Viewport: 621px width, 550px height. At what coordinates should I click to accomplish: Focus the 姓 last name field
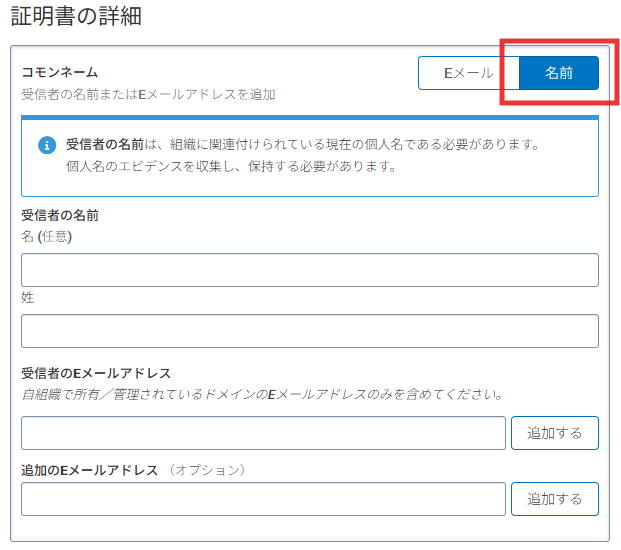(x=310, y=331)
